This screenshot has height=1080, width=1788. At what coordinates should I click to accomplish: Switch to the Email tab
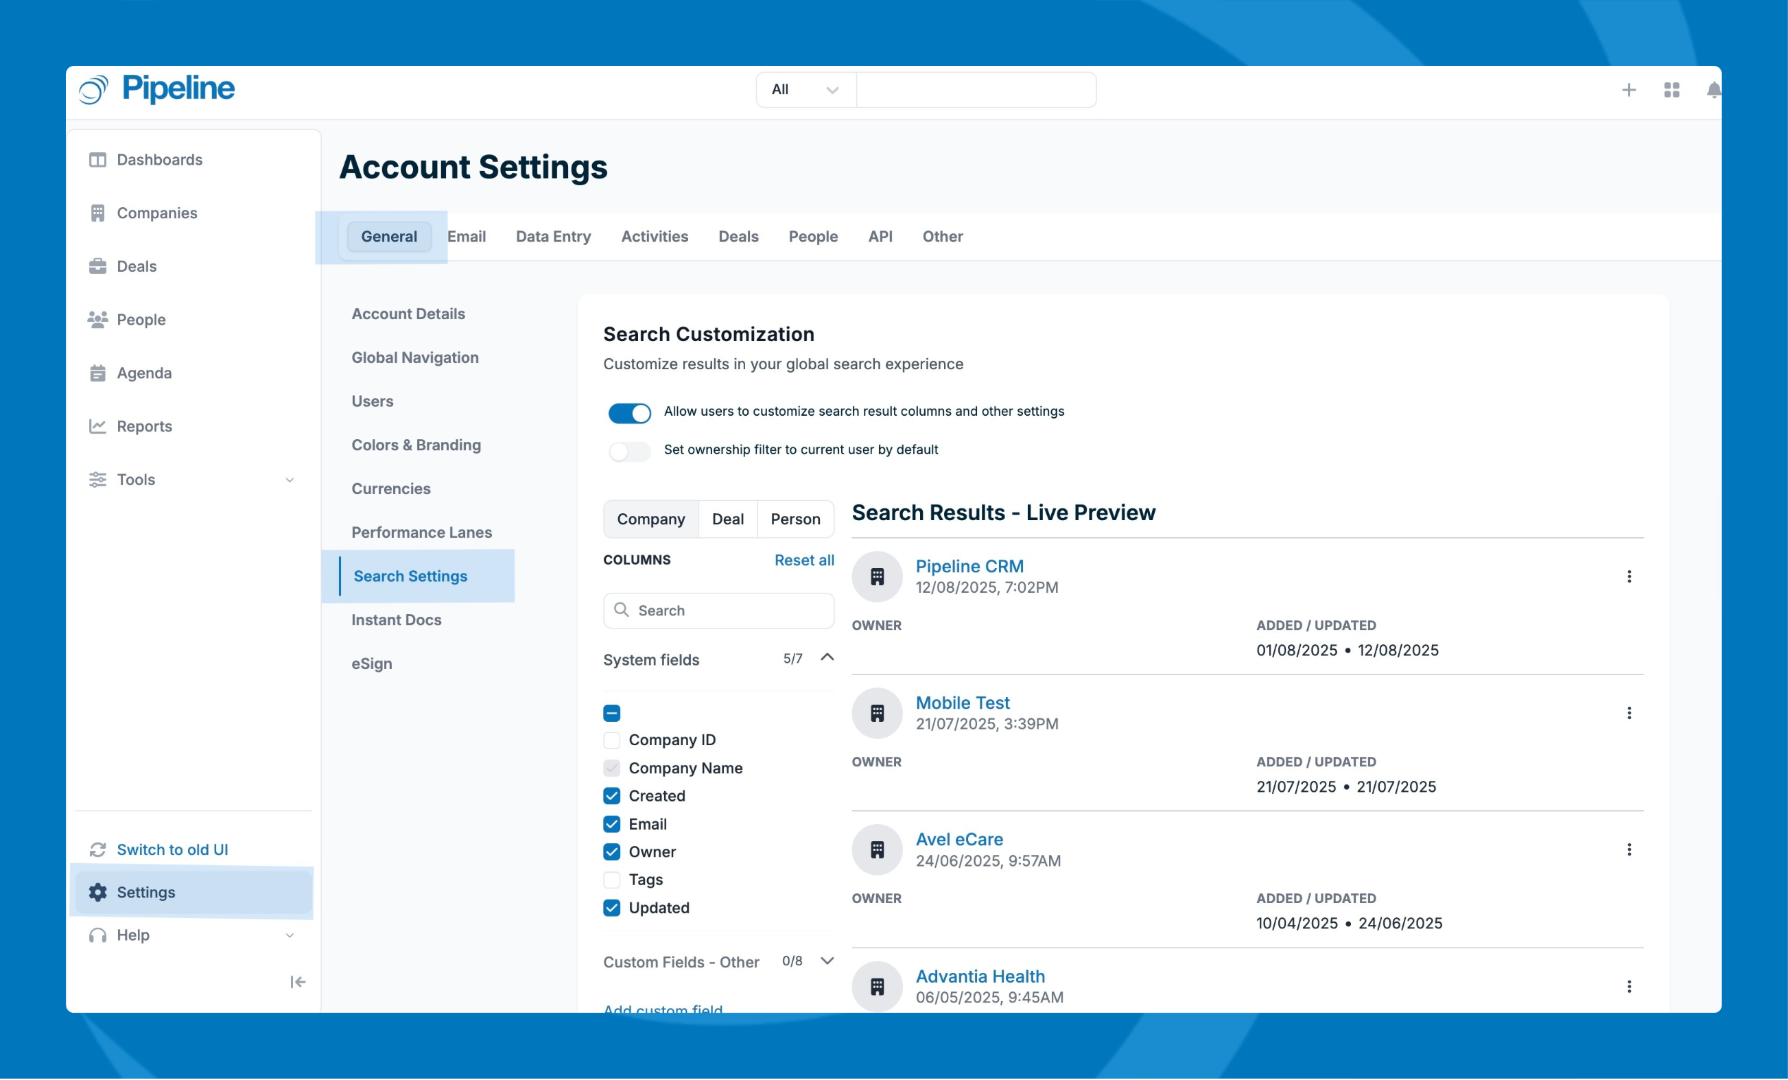466,237
